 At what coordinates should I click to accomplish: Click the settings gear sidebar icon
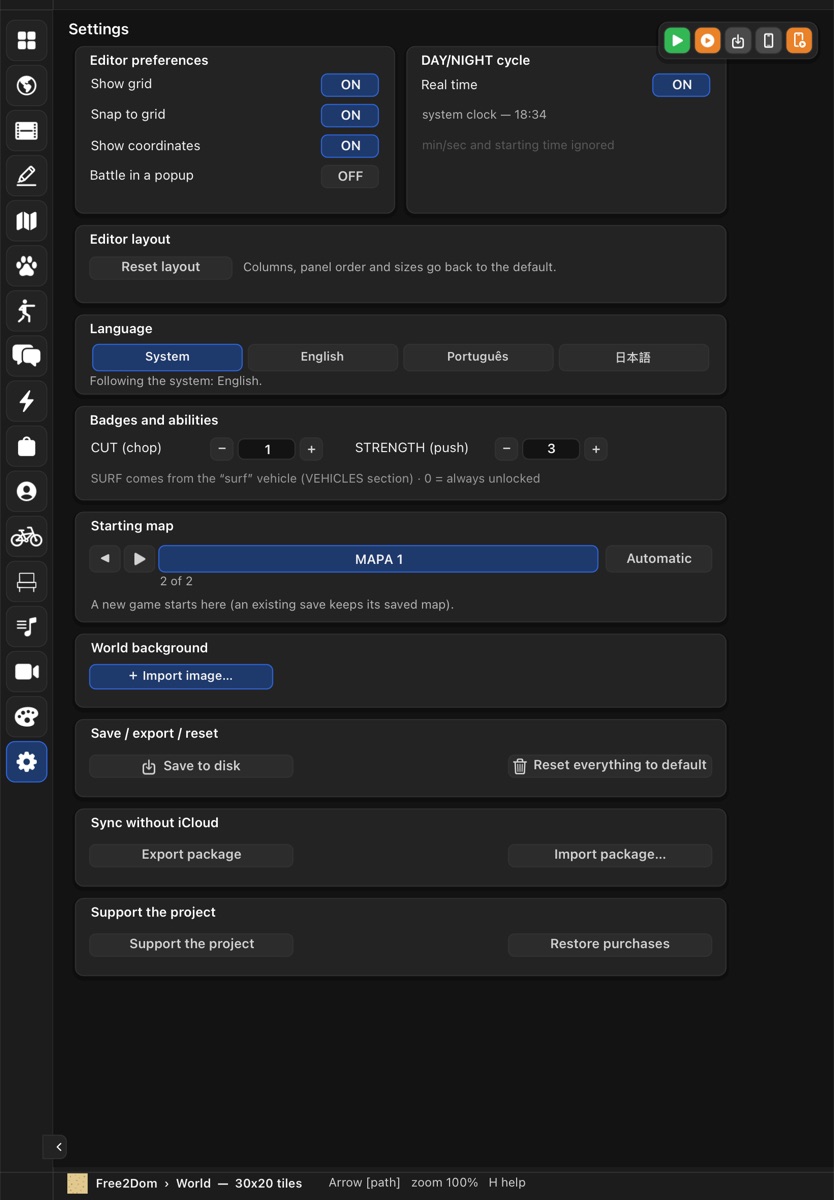(27, 762)
